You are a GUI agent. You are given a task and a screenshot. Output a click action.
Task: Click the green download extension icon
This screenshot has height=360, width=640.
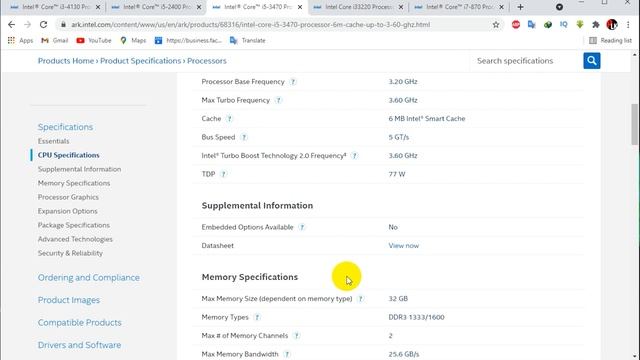580,24
